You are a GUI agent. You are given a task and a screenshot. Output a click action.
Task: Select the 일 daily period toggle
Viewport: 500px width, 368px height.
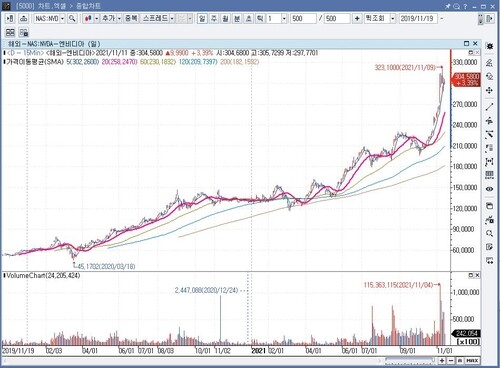point(202,18)
